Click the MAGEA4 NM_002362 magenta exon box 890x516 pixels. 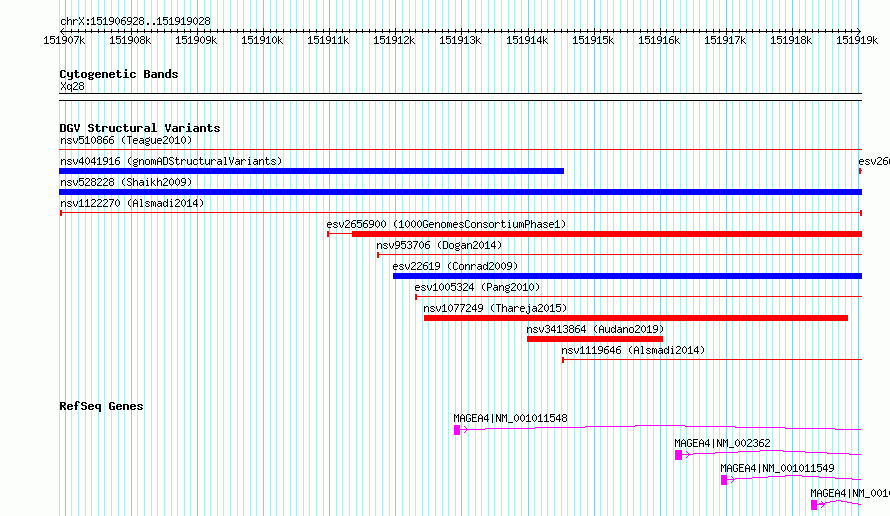coord(678,455)
